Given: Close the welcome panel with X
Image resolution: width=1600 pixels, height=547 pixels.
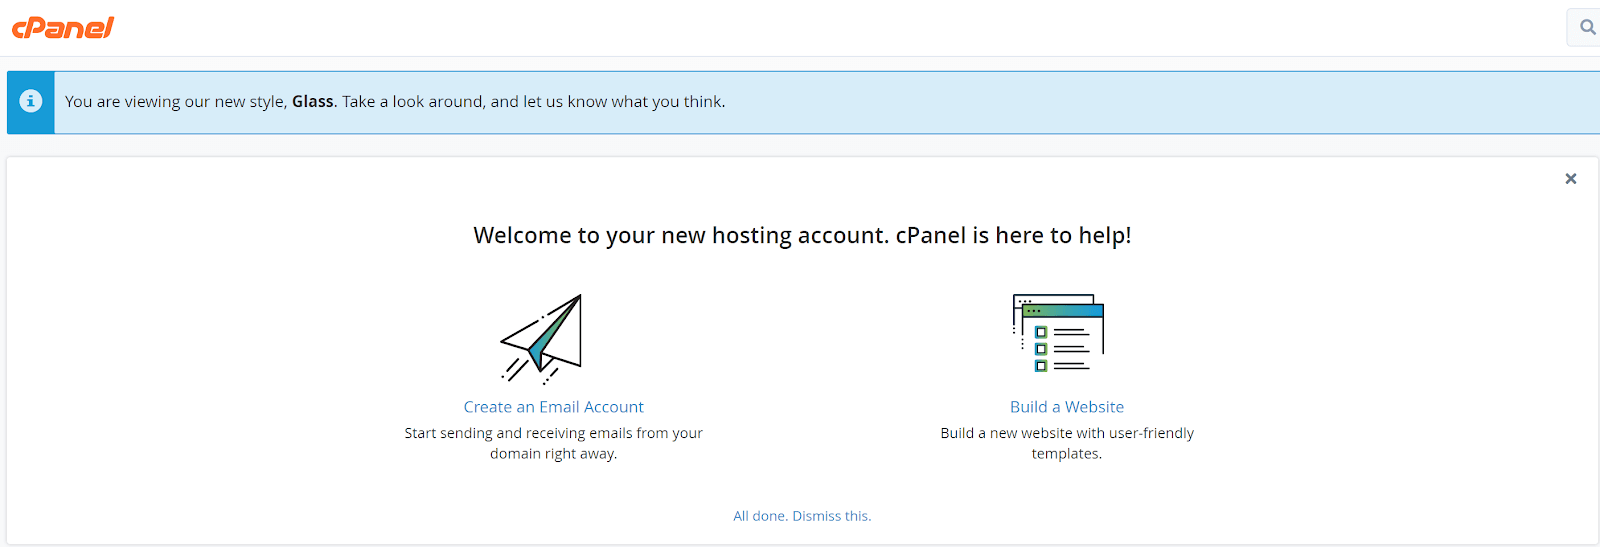Looking at the screenshot, I should [x=1571, y=179].
